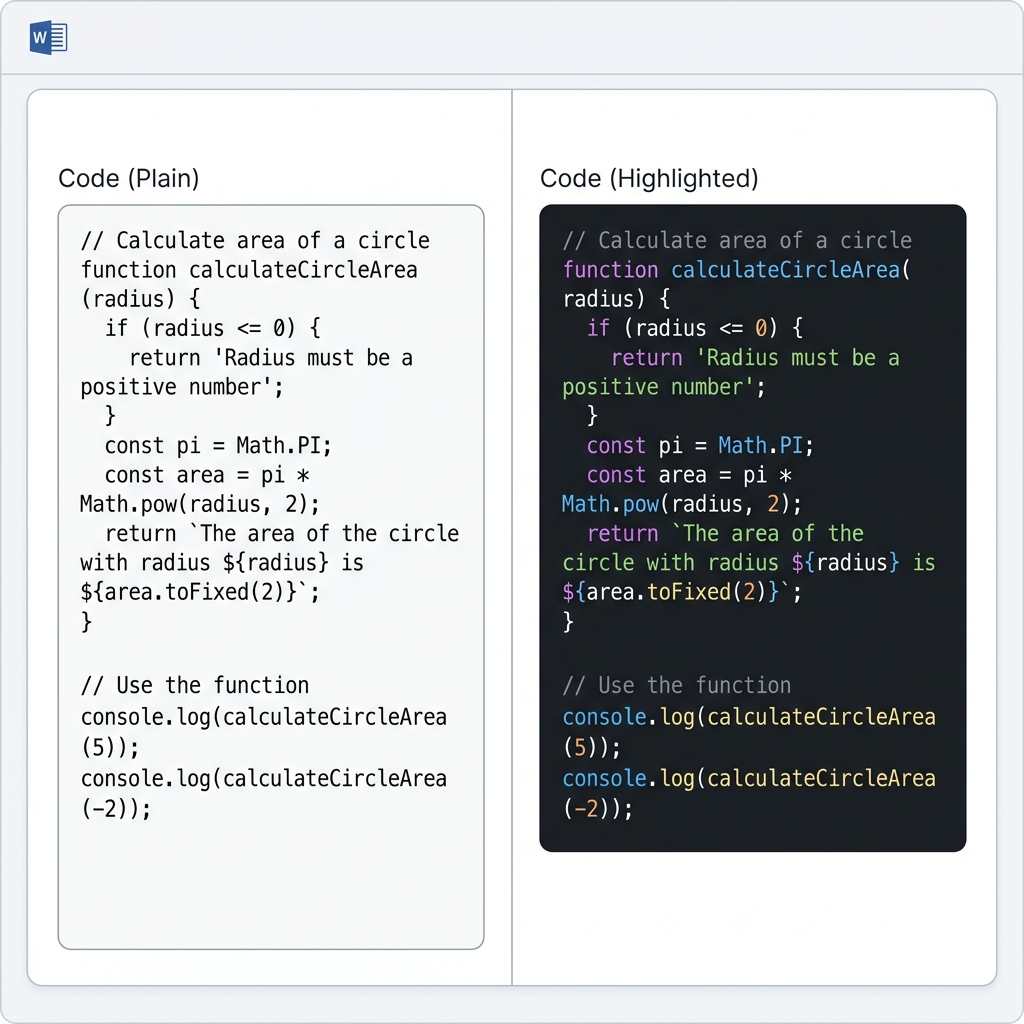
Task: Click "(-2));" line in the plain code
Action: tap(116, 809)
